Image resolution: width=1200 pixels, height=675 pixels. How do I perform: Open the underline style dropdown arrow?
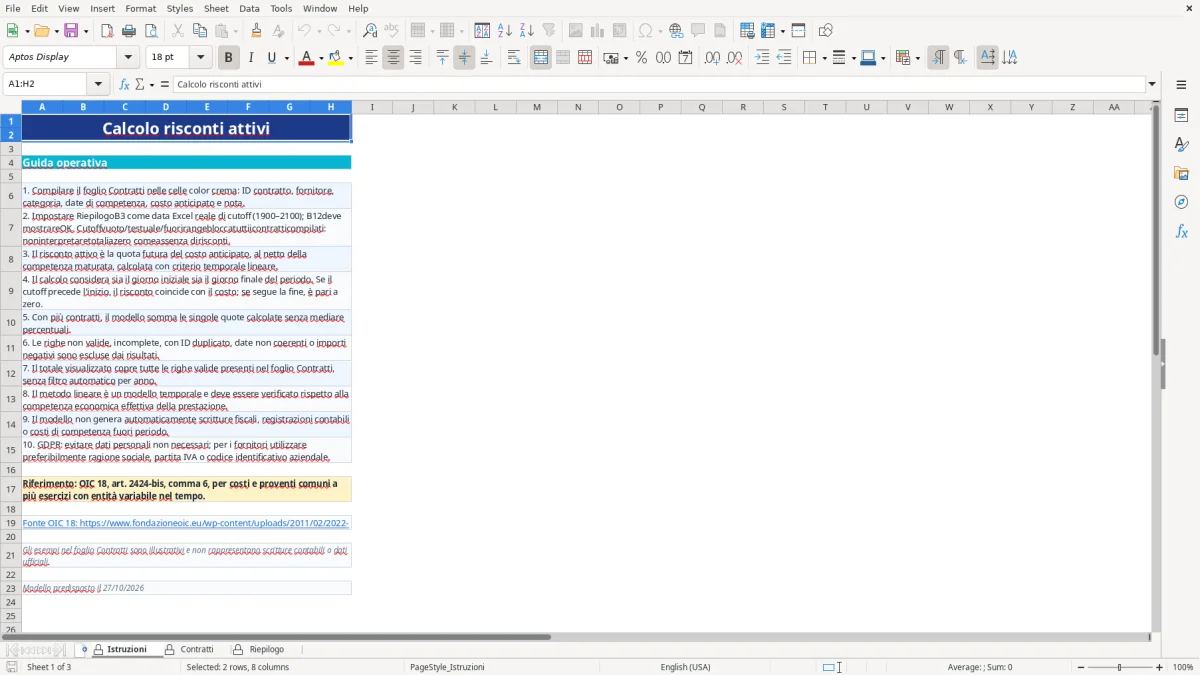point(286,58)
